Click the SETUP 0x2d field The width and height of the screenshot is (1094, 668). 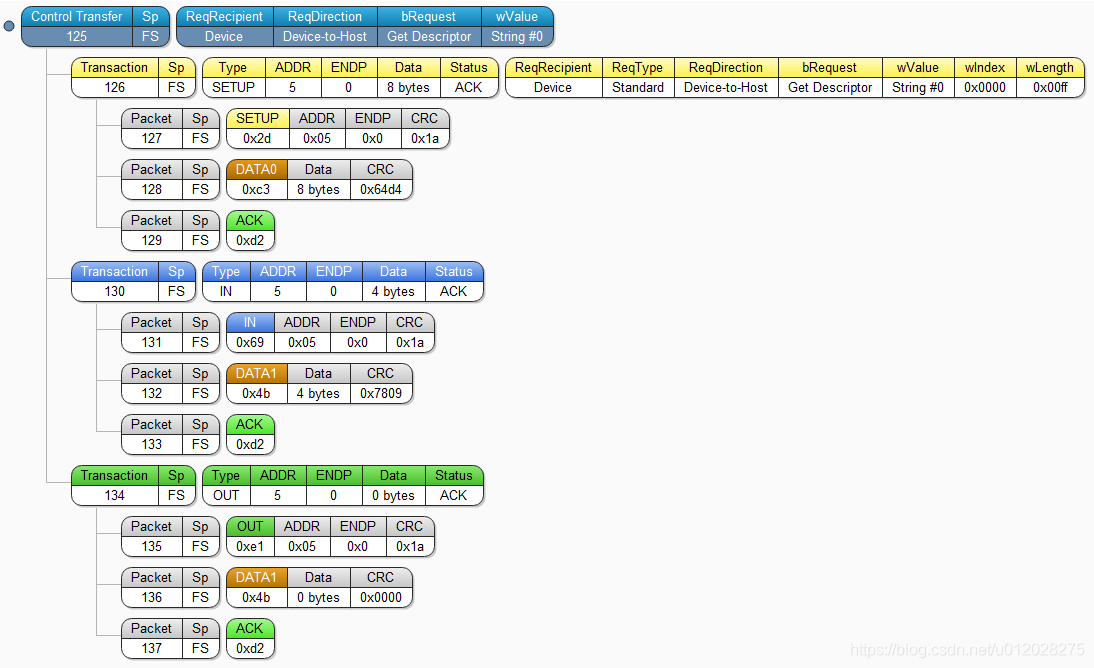[x=257, y=128]
